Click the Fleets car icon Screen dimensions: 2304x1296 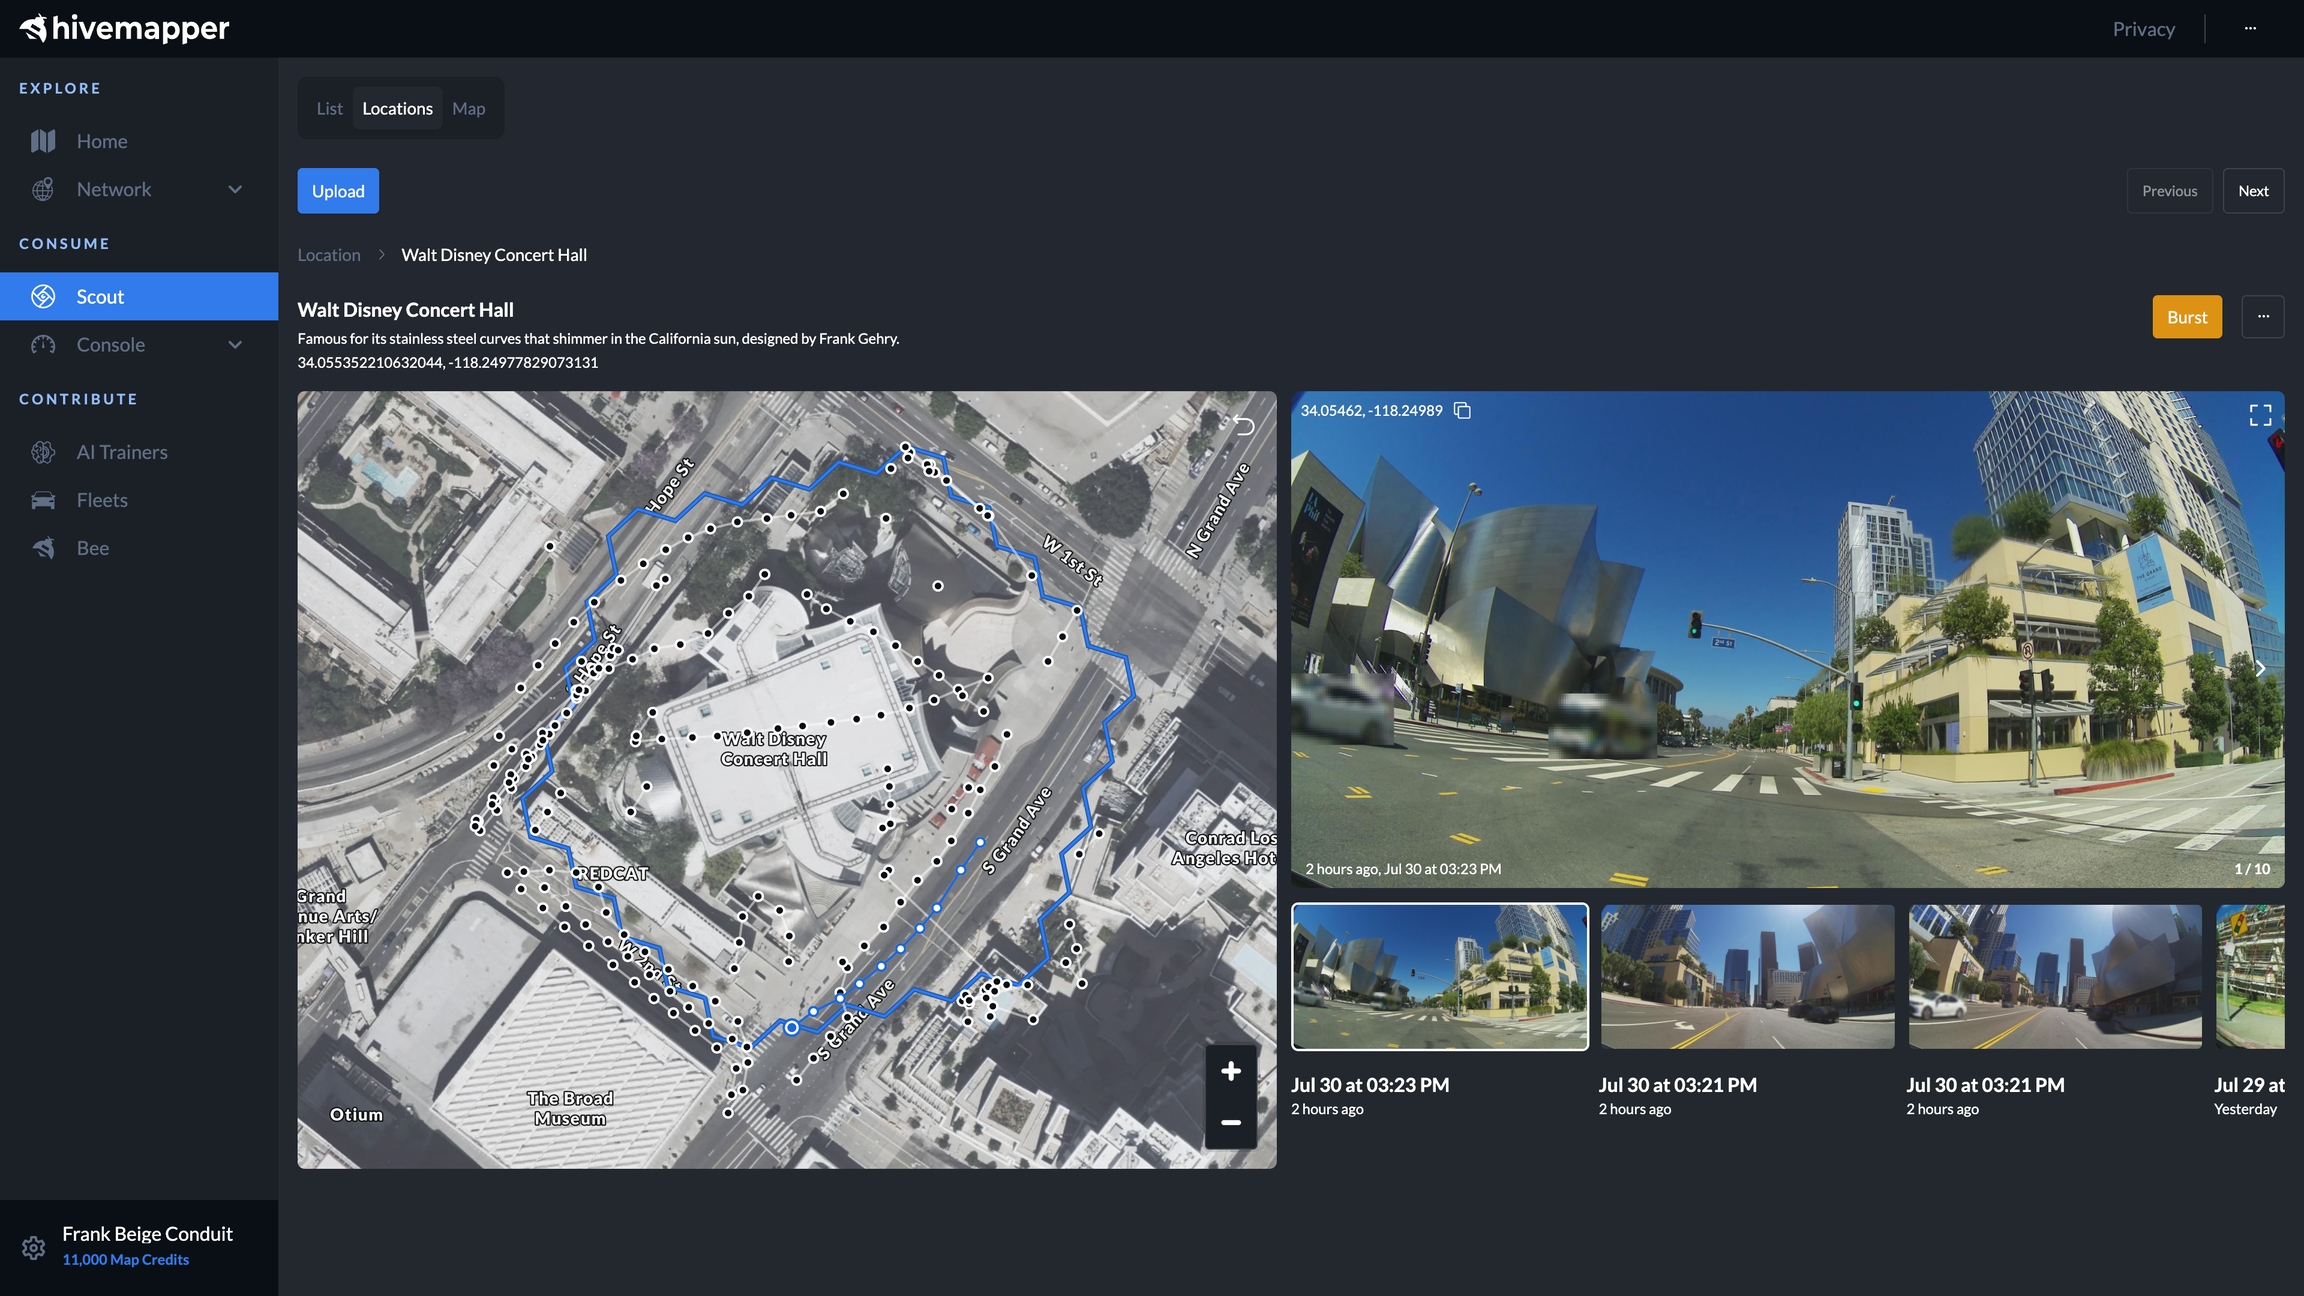pyautogui.click(x=43, y=500)
